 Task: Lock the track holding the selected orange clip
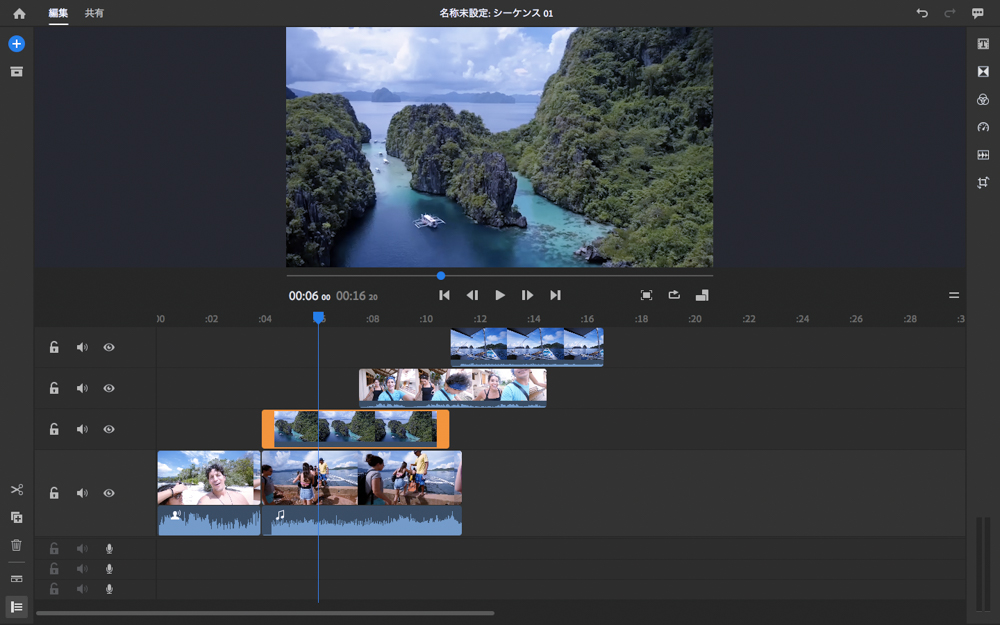coord(54,430)
